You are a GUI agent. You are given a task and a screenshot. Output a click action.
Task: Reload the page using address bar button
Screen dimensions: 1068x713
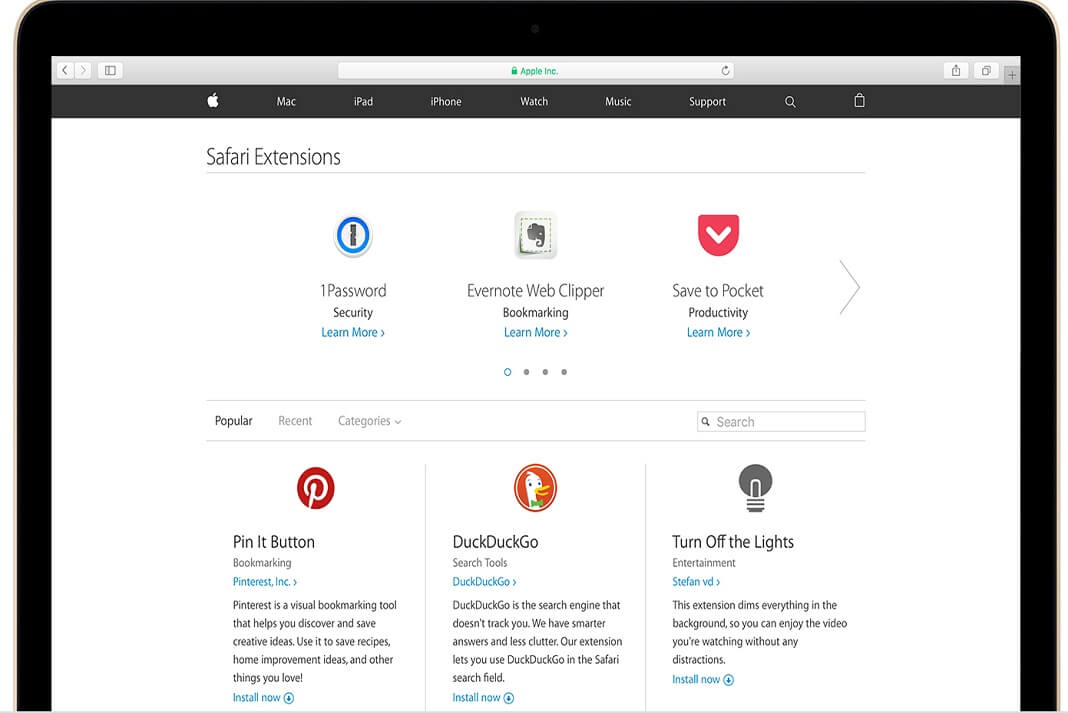(x=725, y=71)
